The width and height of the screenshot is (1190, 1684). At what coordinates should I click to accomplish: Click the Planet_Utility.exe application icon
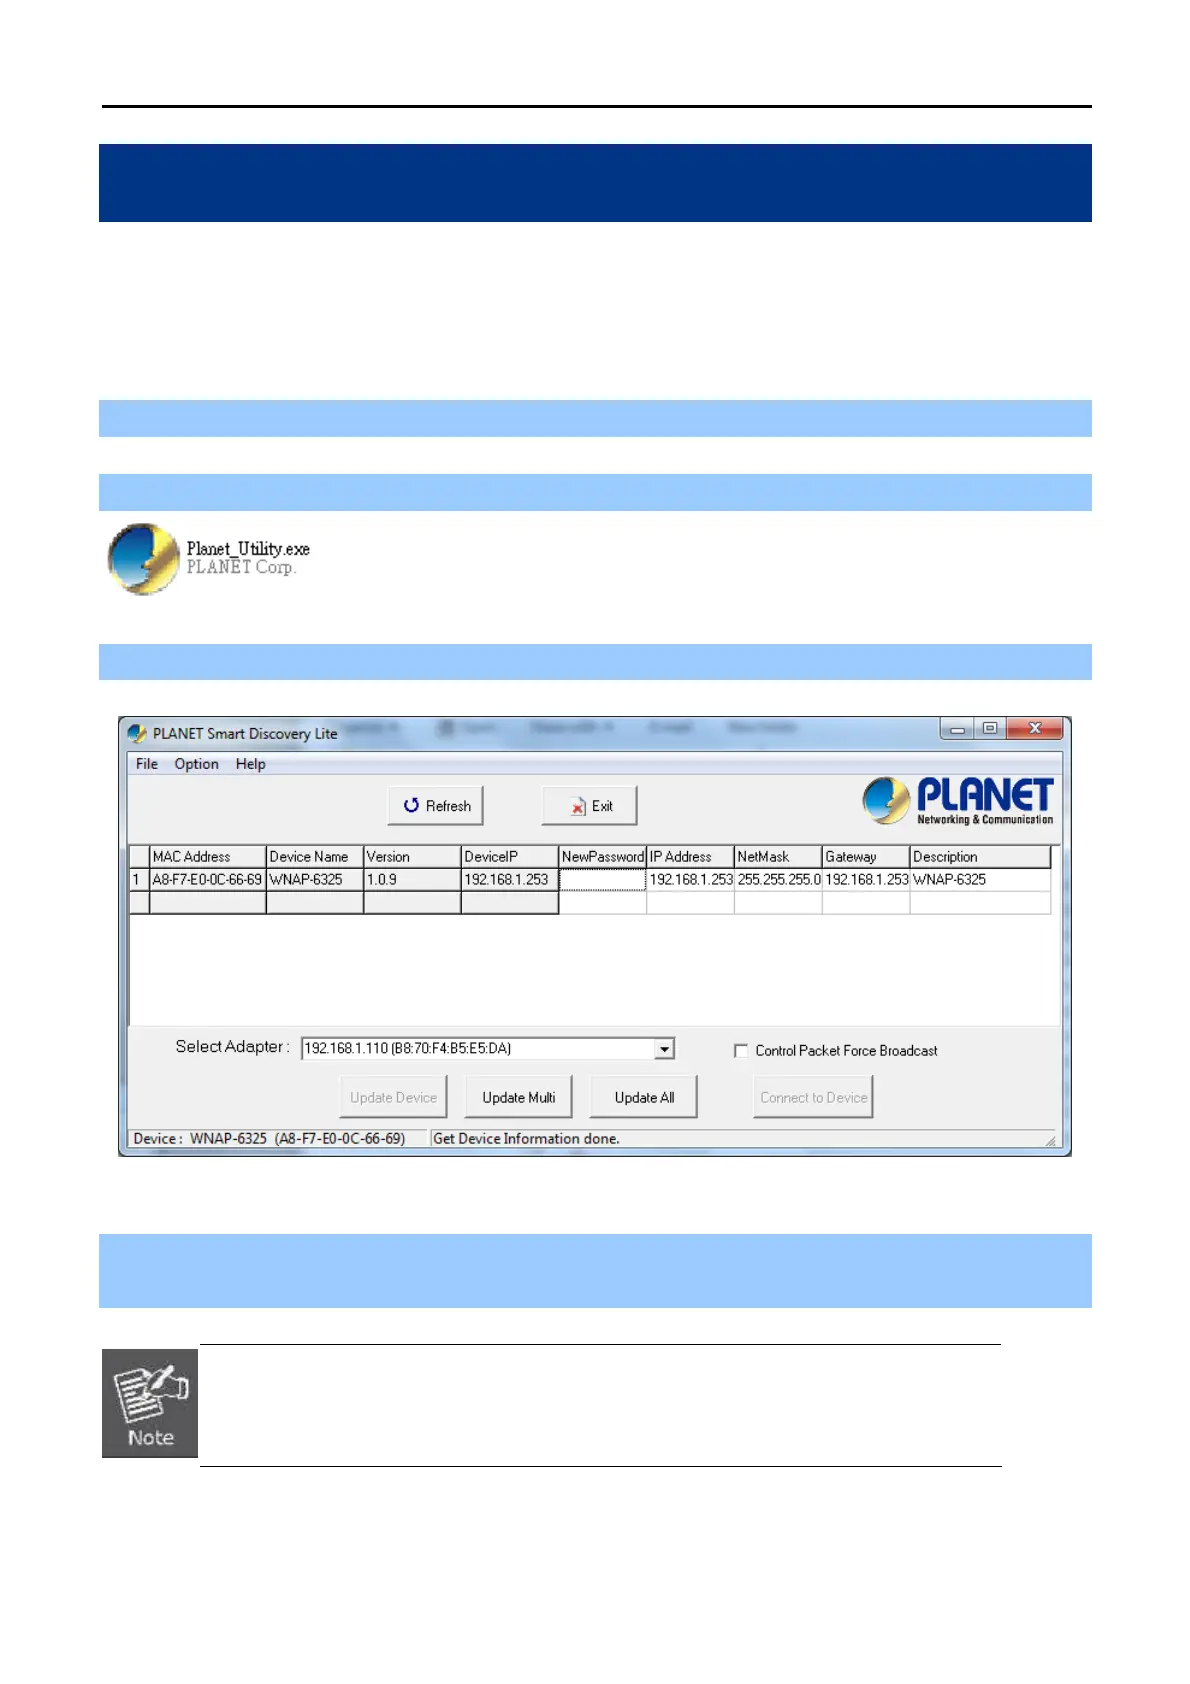click(143, 558)
